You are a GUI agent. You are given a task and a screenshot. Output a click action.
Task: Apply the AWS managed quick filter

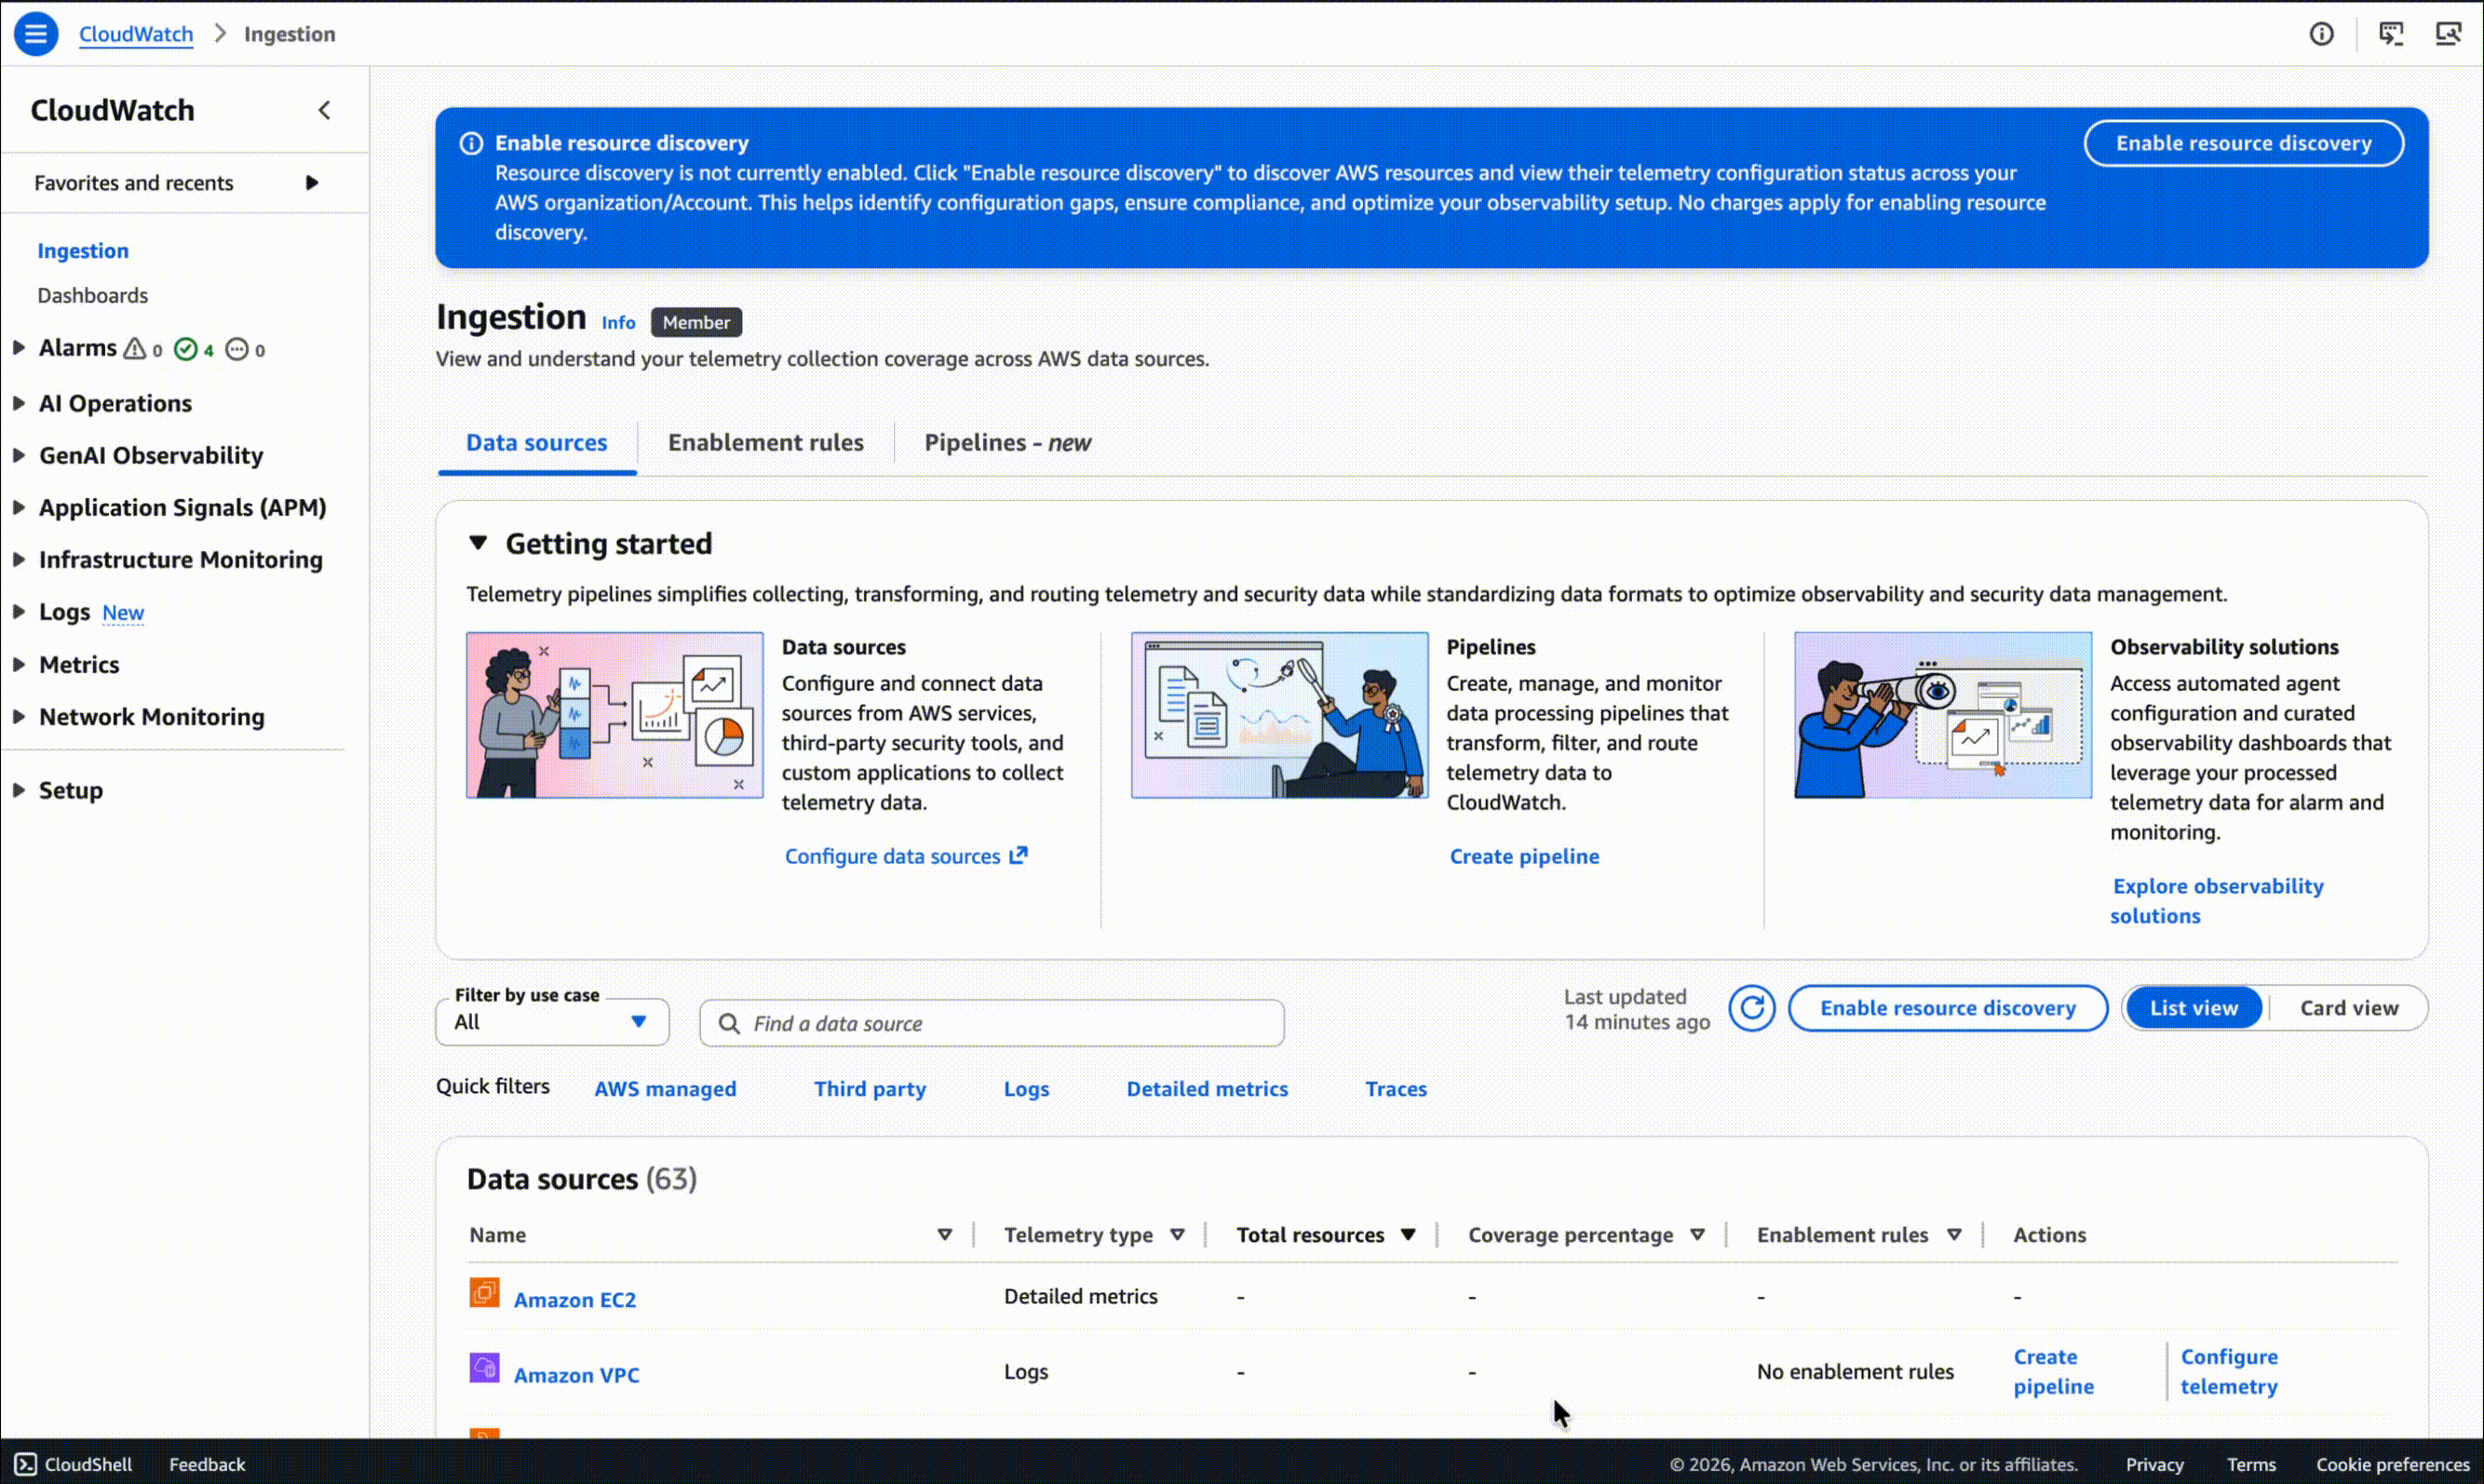tap(665, 1089)
